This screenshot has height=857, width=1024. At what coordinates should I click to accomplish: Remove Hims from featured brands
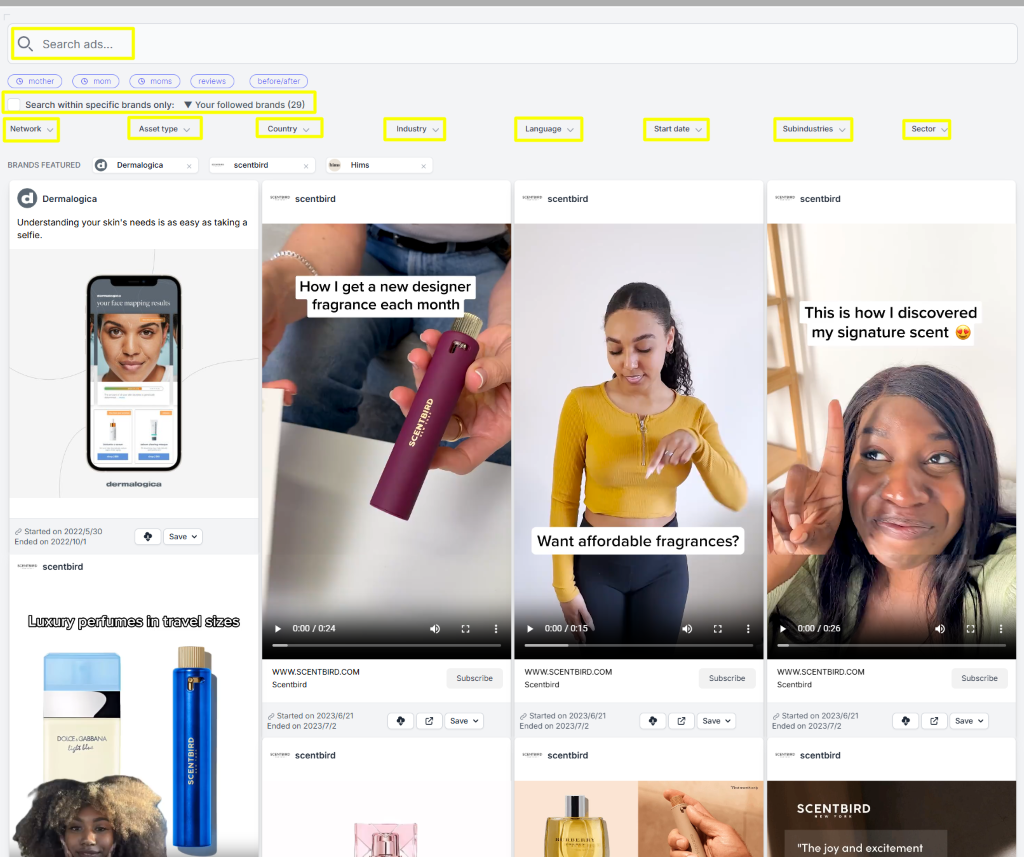(423, 166)
